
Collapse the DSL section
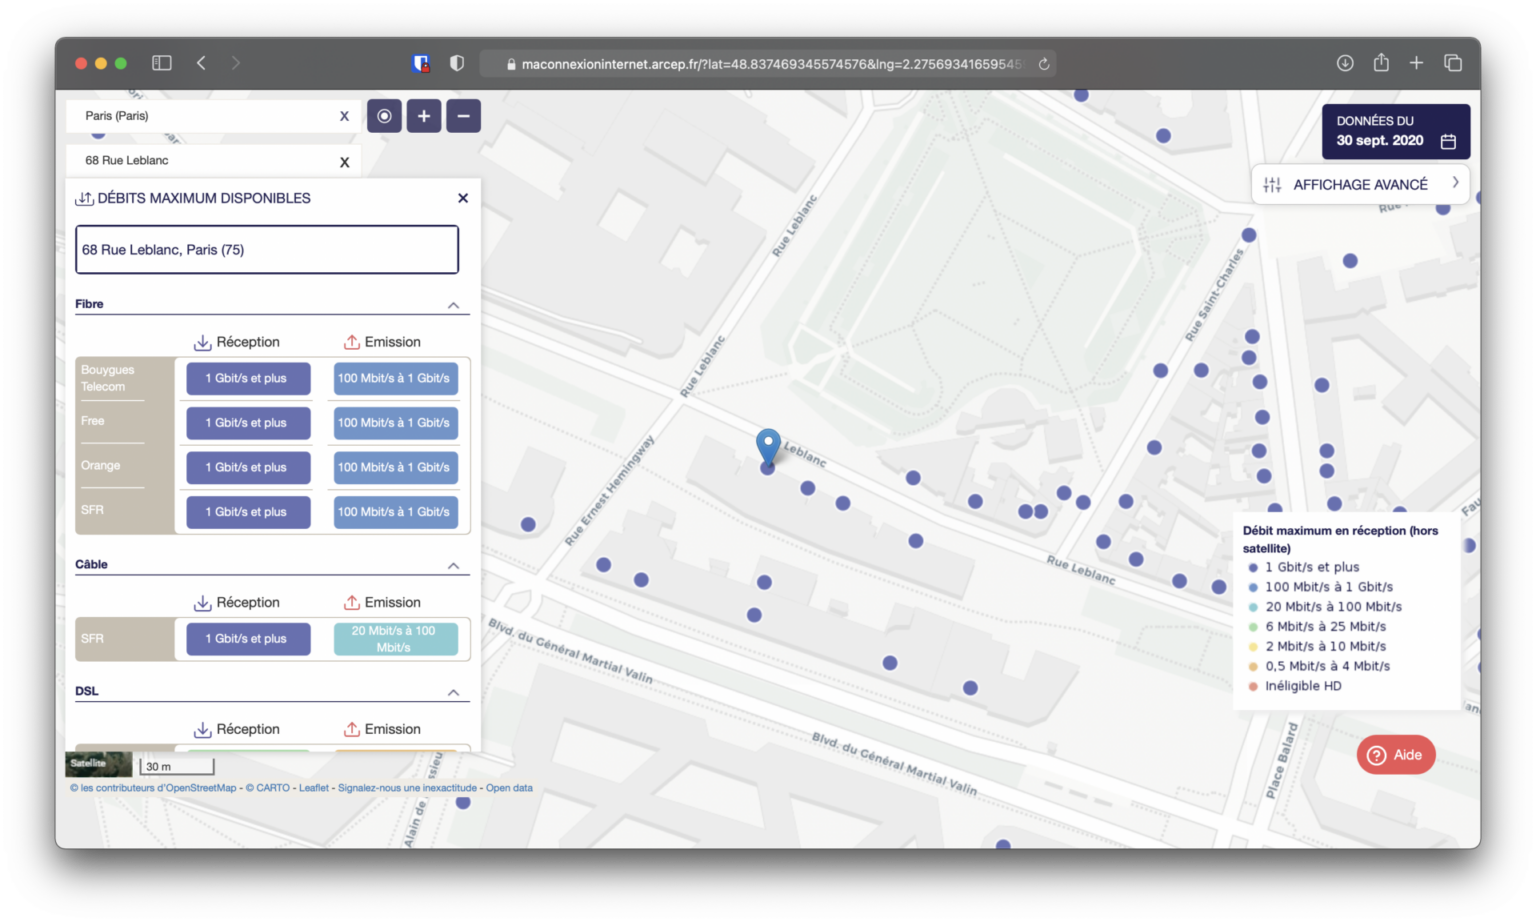pos(453,692)
